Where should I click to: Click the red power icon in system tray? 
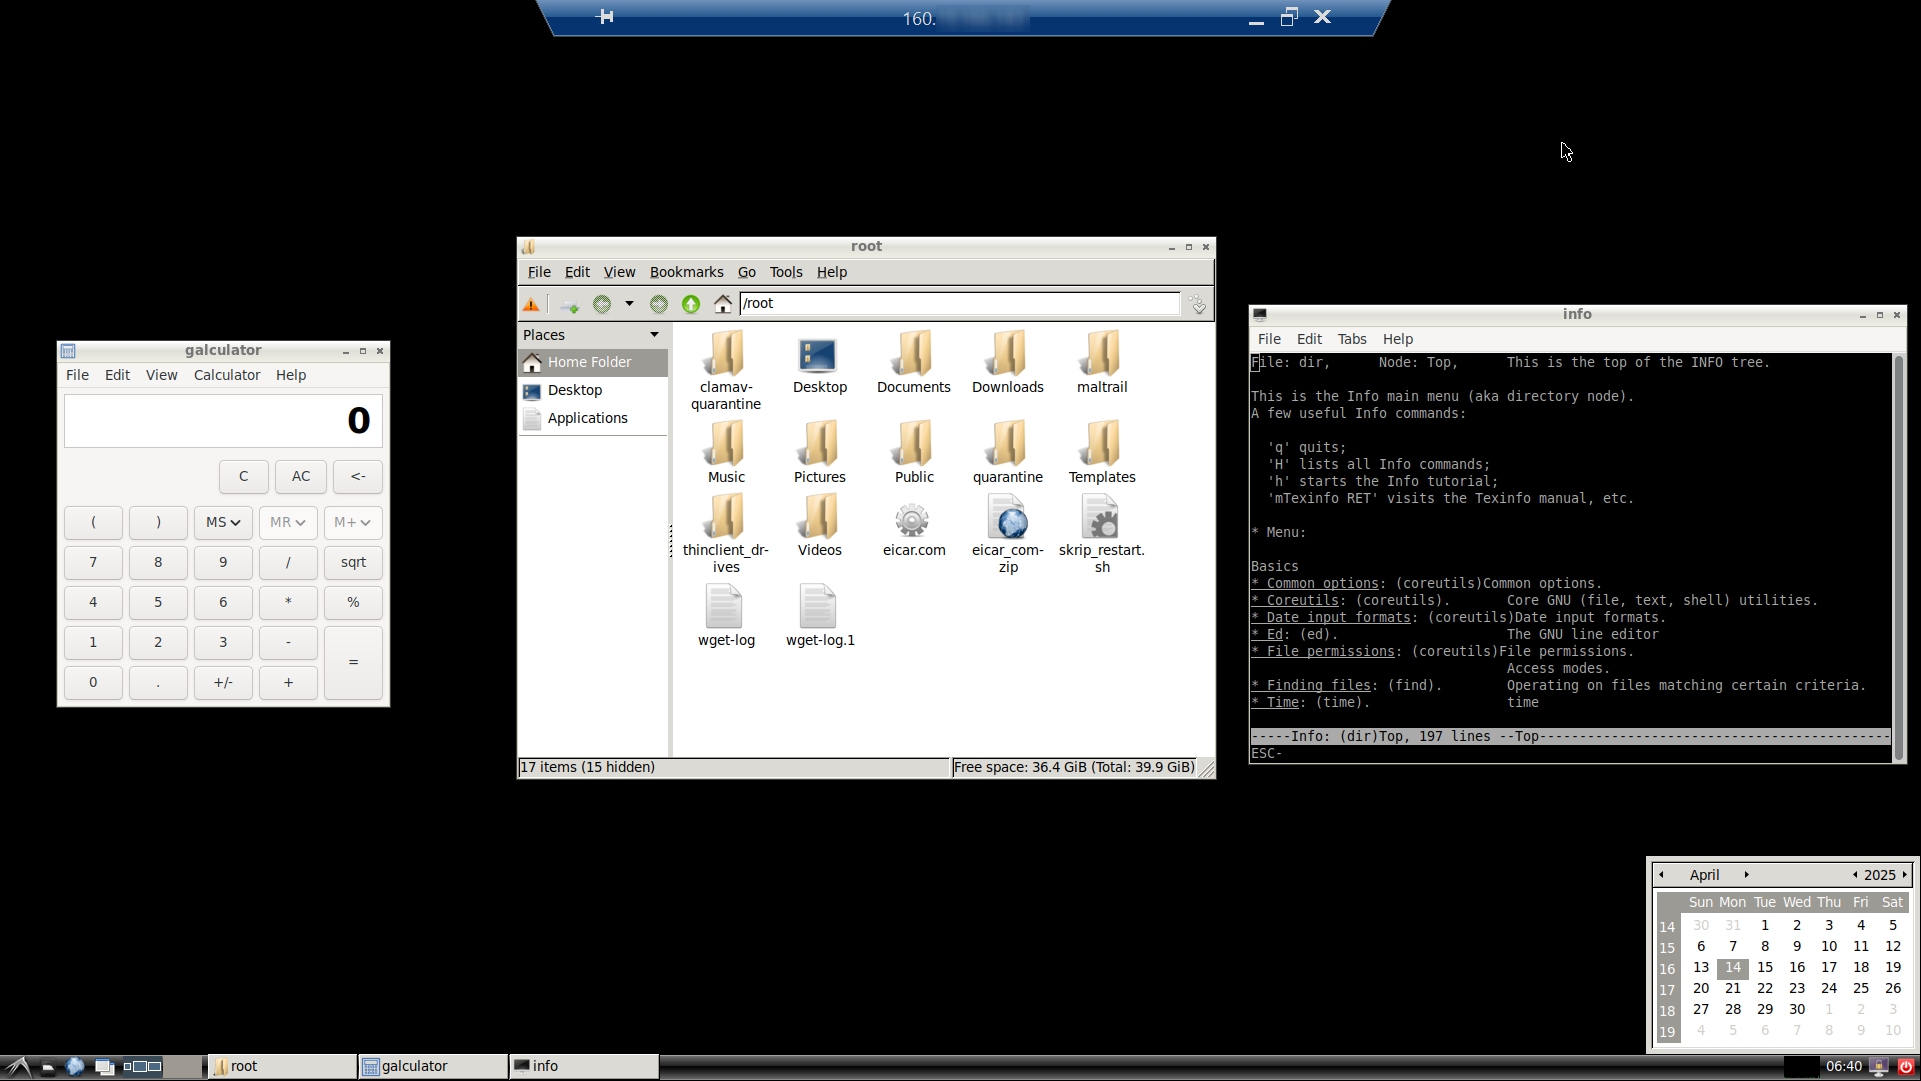coord(1906,1067)
